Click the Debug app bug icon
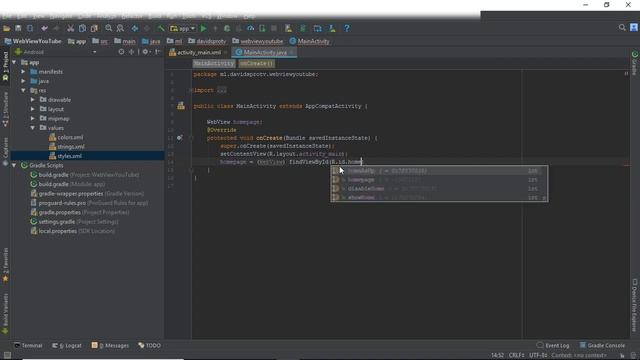 227,28
